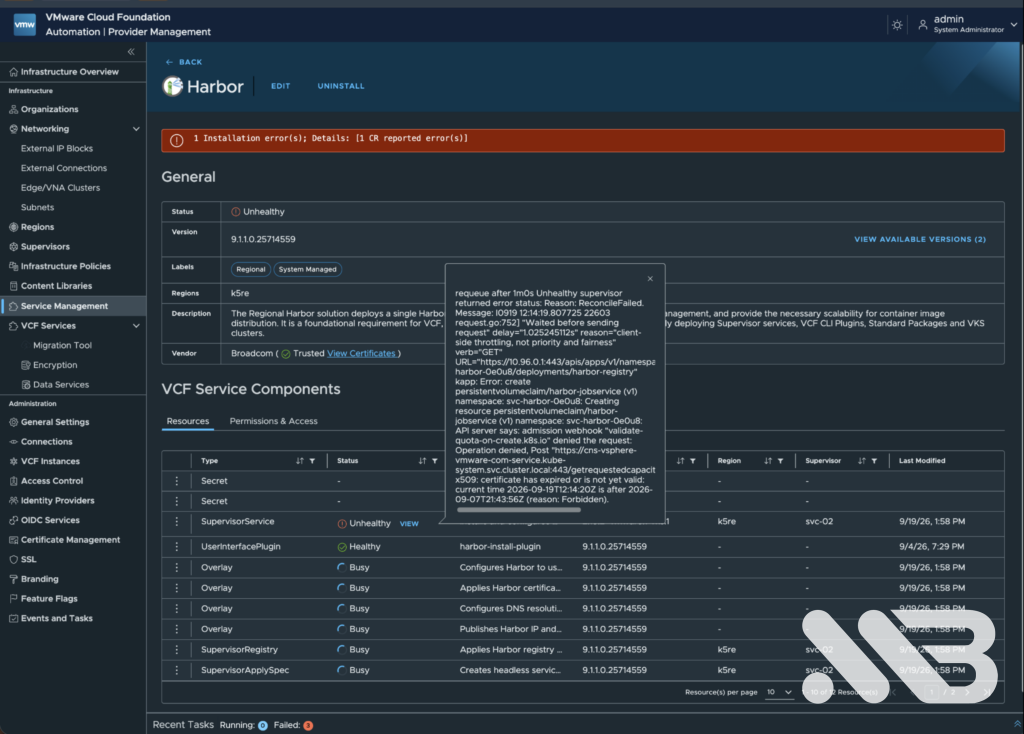Switch to Permissions & Access tab
The height and width of the screenshot is (734, 1024).
274,421
